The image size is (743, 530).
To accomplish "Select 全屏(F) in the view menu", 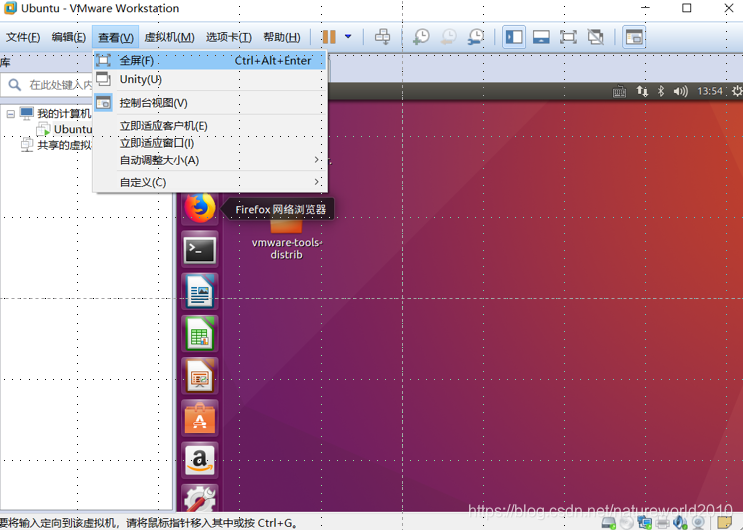I will tap(210, 61).
